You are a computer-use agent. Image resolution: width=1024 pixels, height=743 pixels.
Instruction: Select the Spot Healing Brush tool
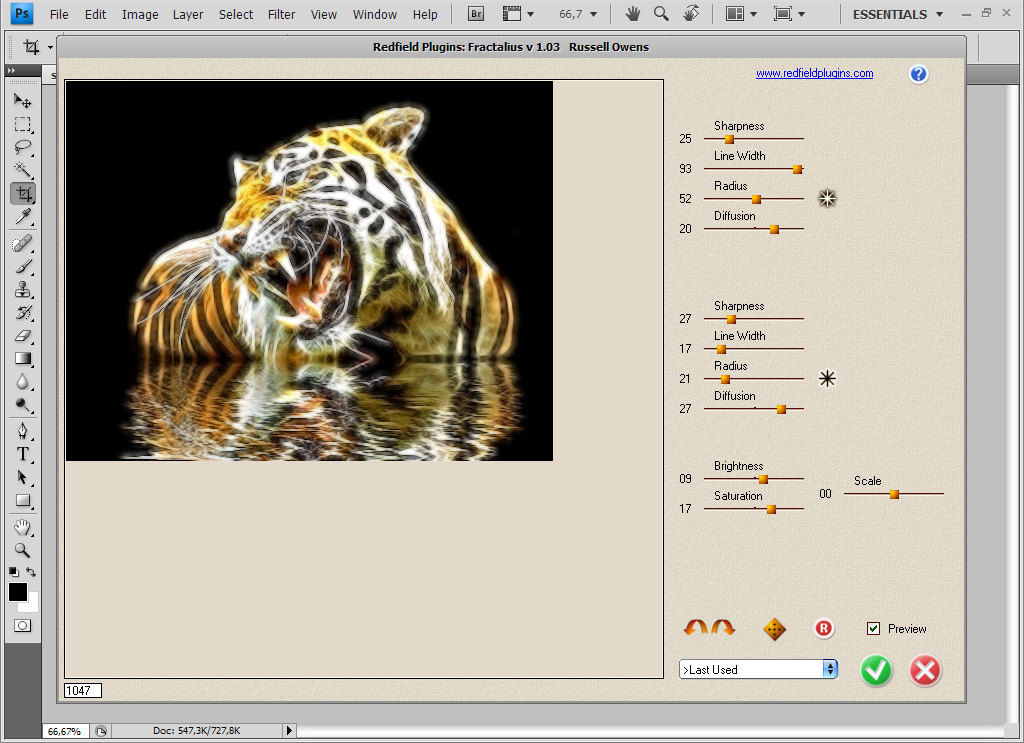pos(23,244)
